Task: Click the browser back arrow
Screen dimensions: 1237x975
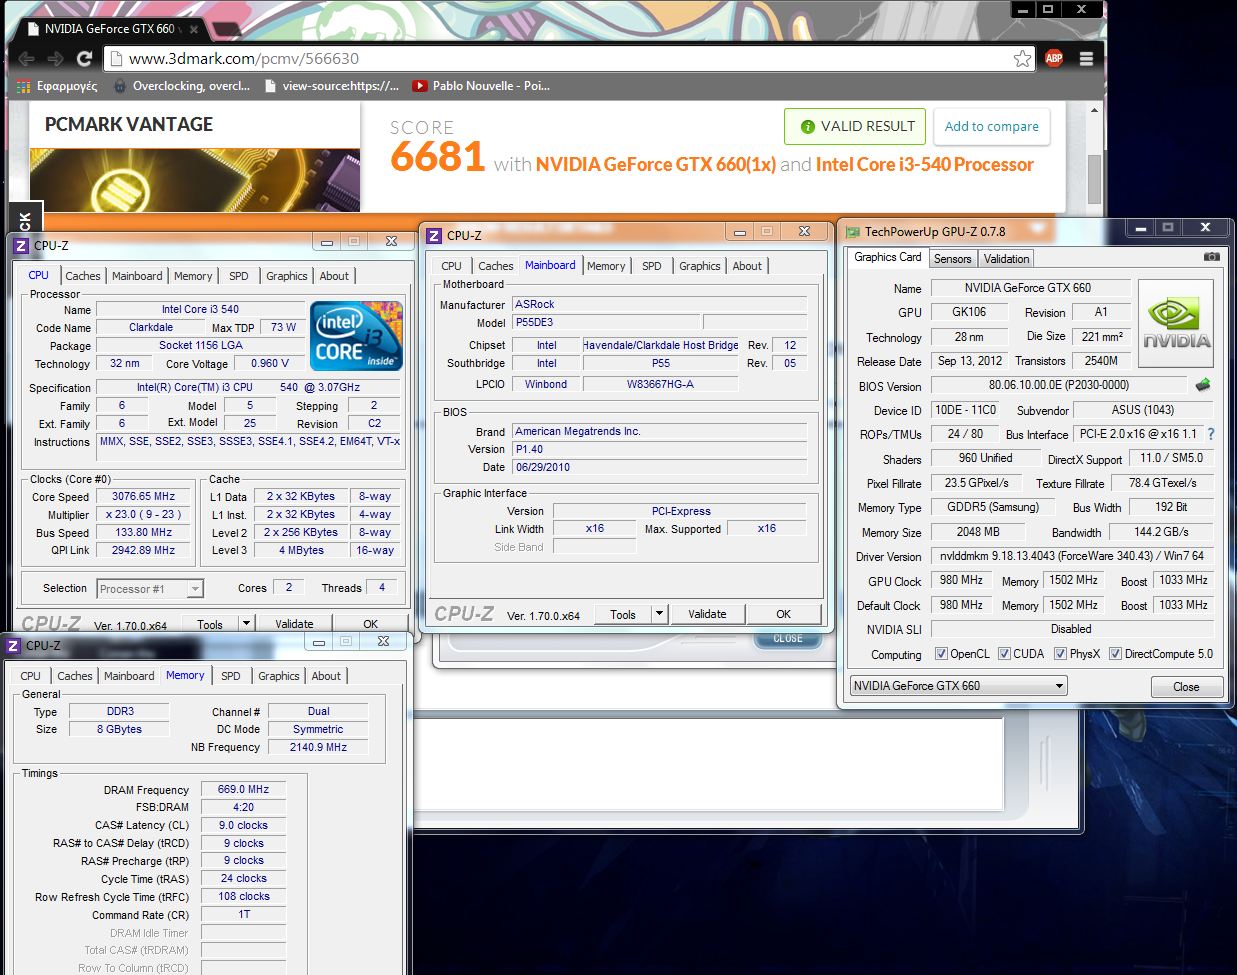Action: click(x=26, y=59)
